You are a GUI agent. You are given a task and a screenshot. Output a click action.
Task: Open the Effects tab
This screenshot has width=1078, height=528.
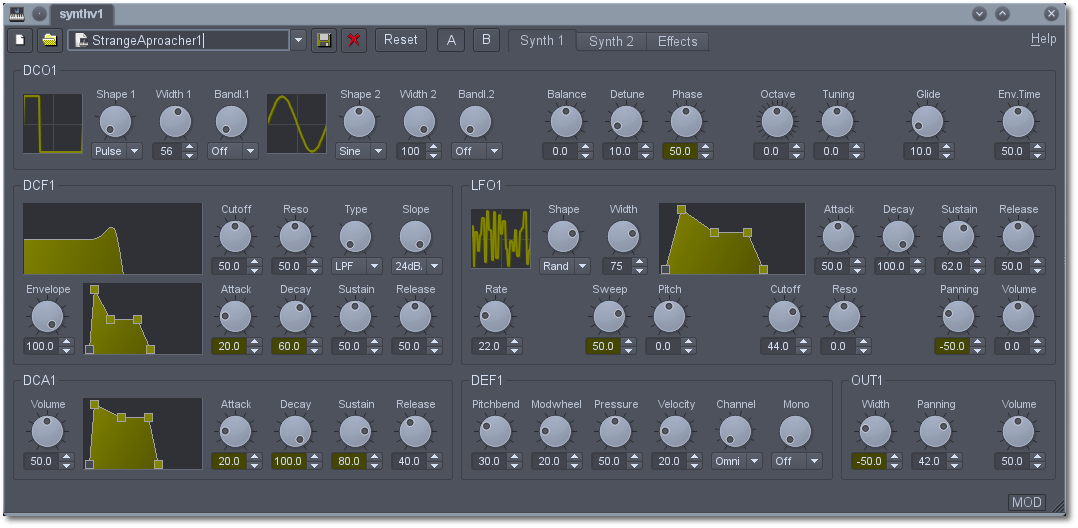(x=677, y=41)
